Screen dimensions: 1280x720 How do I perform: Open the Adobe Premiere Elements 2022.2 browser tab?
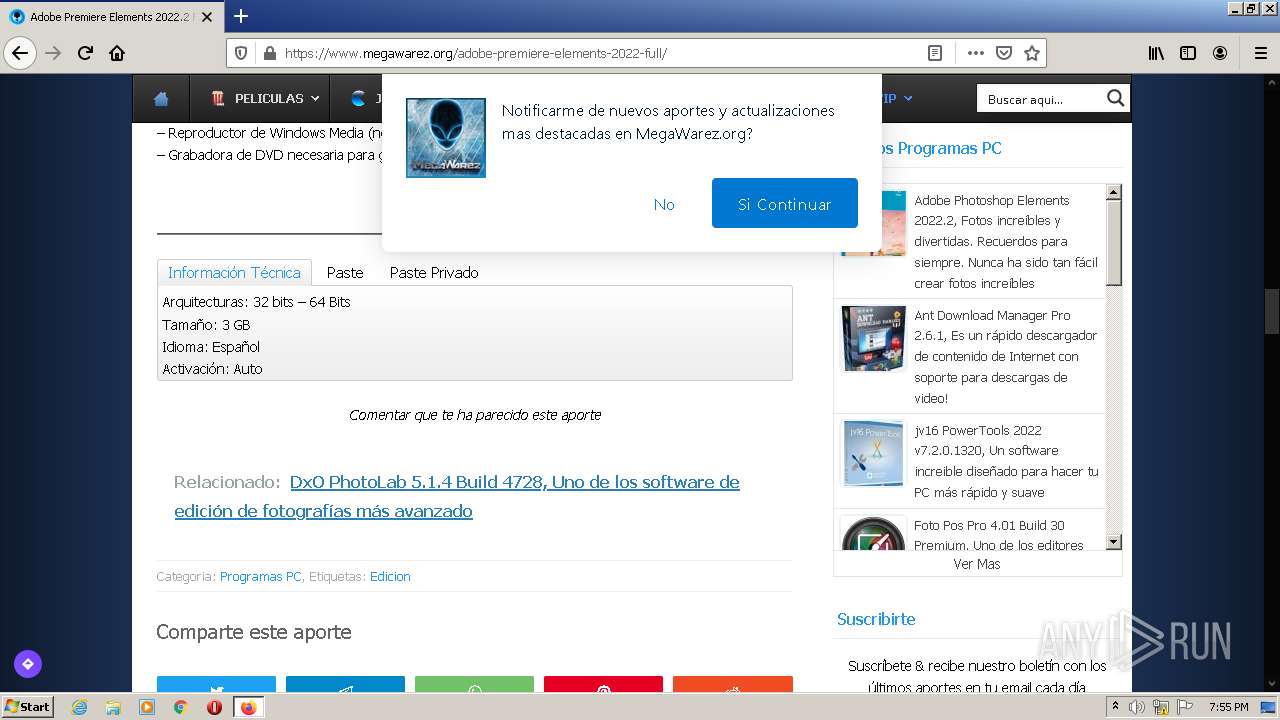pos(111,17)
